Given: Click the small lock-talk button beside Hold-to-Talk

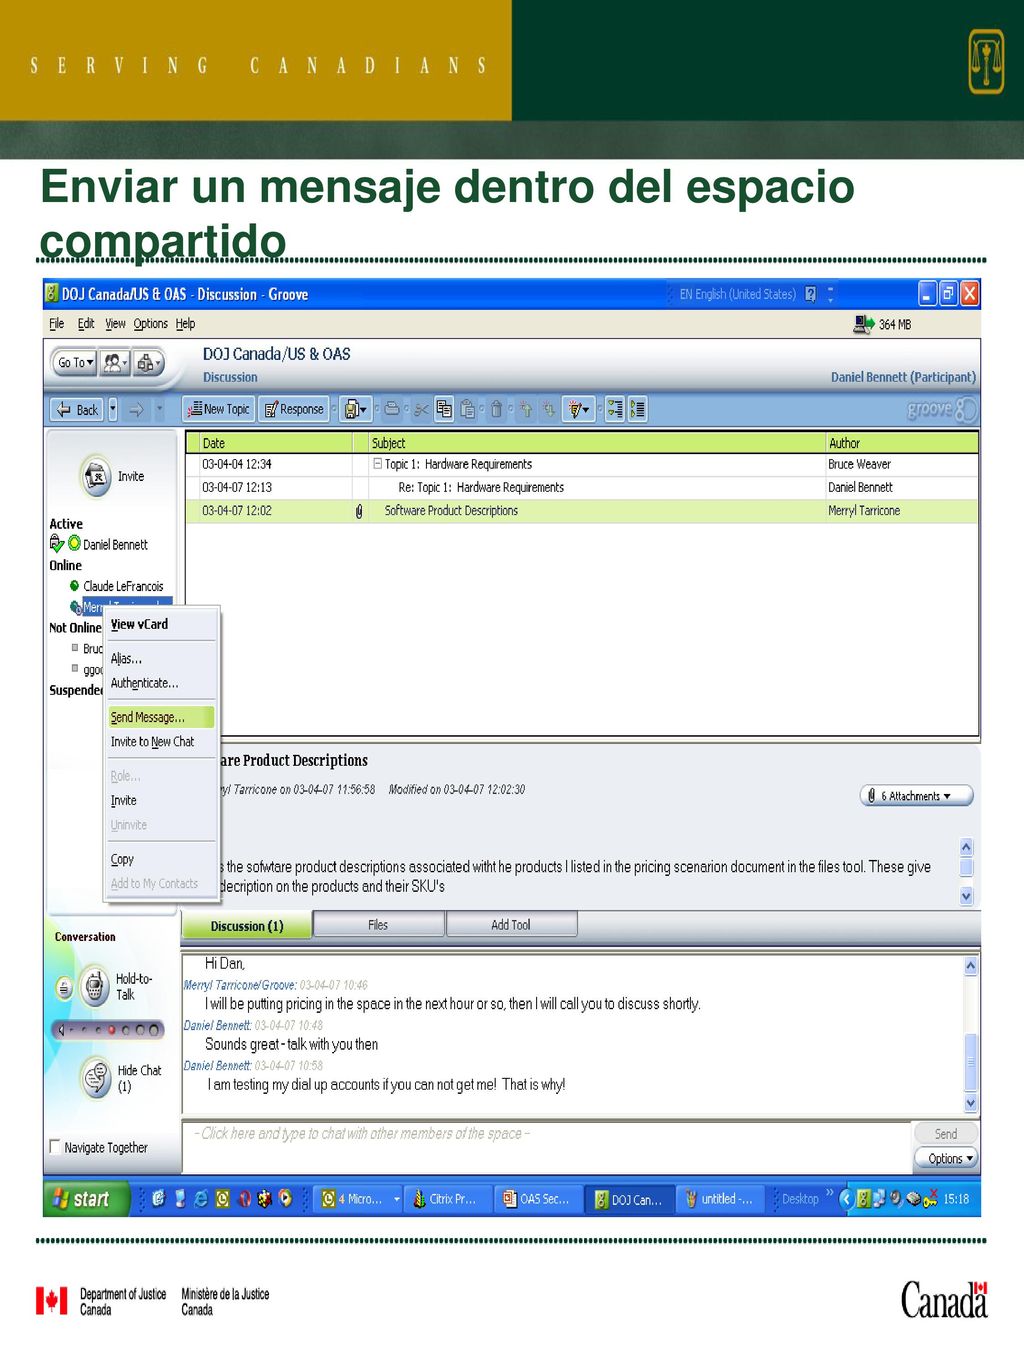Looking at the screenshot, I should 64,988.
